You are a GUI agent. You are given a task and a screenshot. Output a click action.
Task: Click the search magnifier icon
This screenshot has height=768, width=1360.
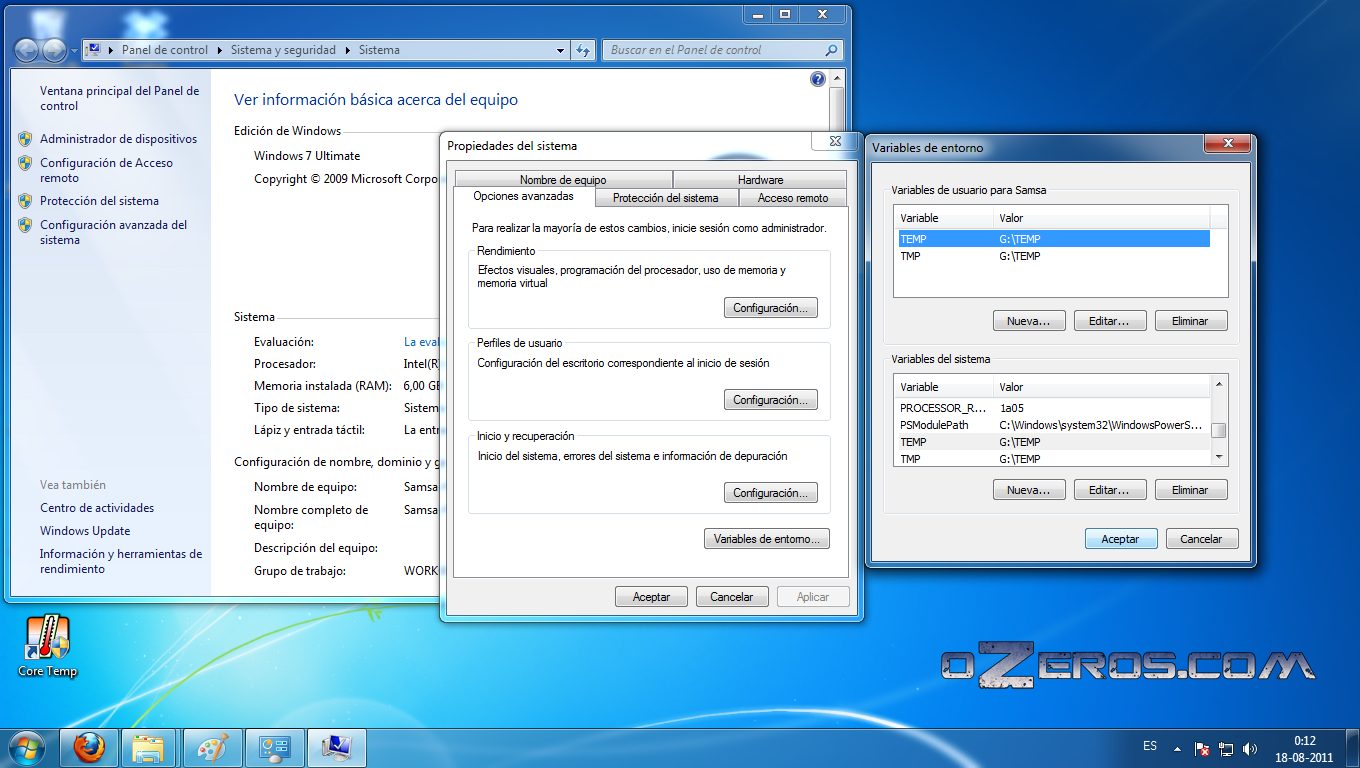coord(831,50)
